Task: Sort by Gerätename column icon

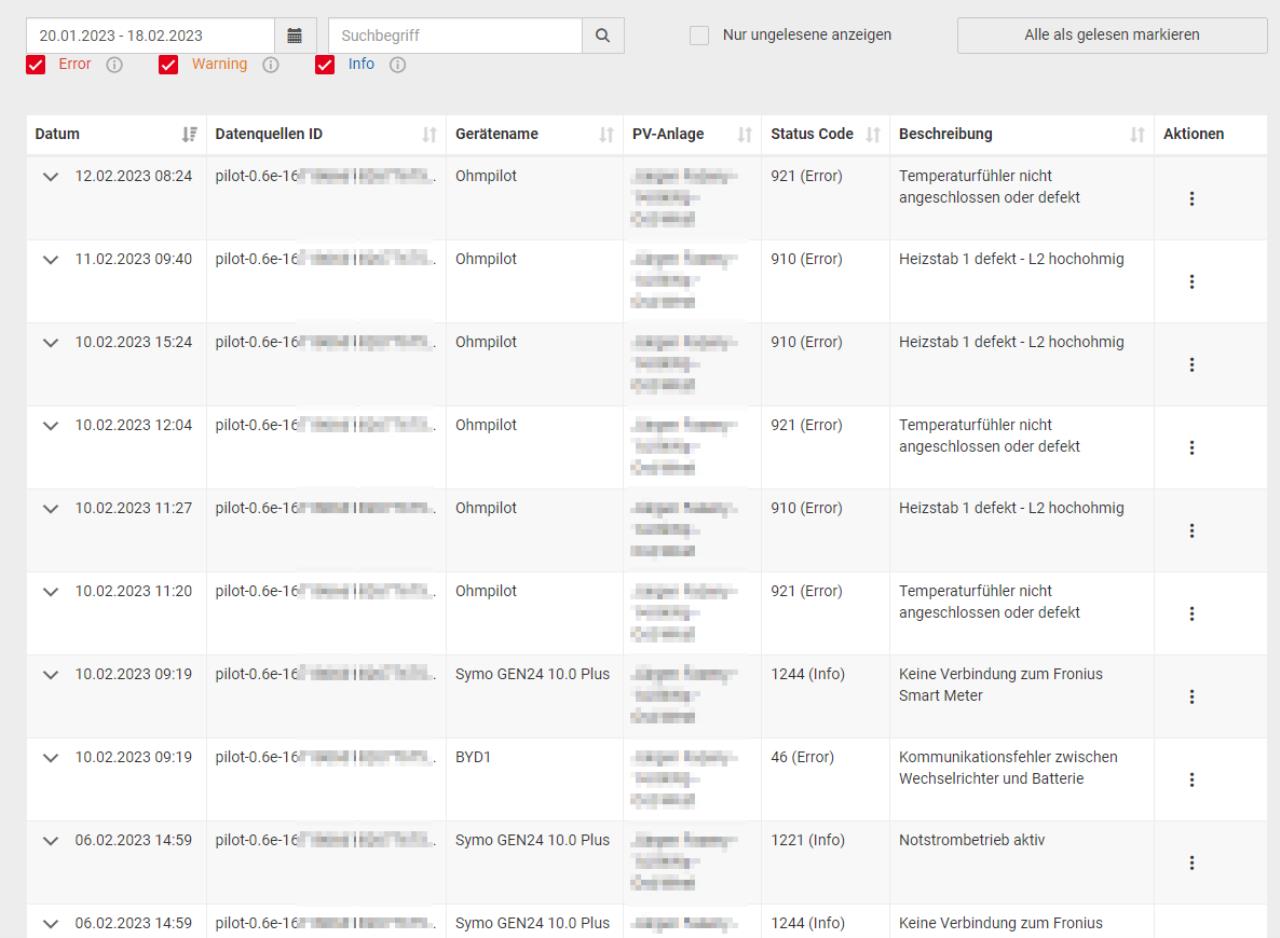Action: coord(607,134)
